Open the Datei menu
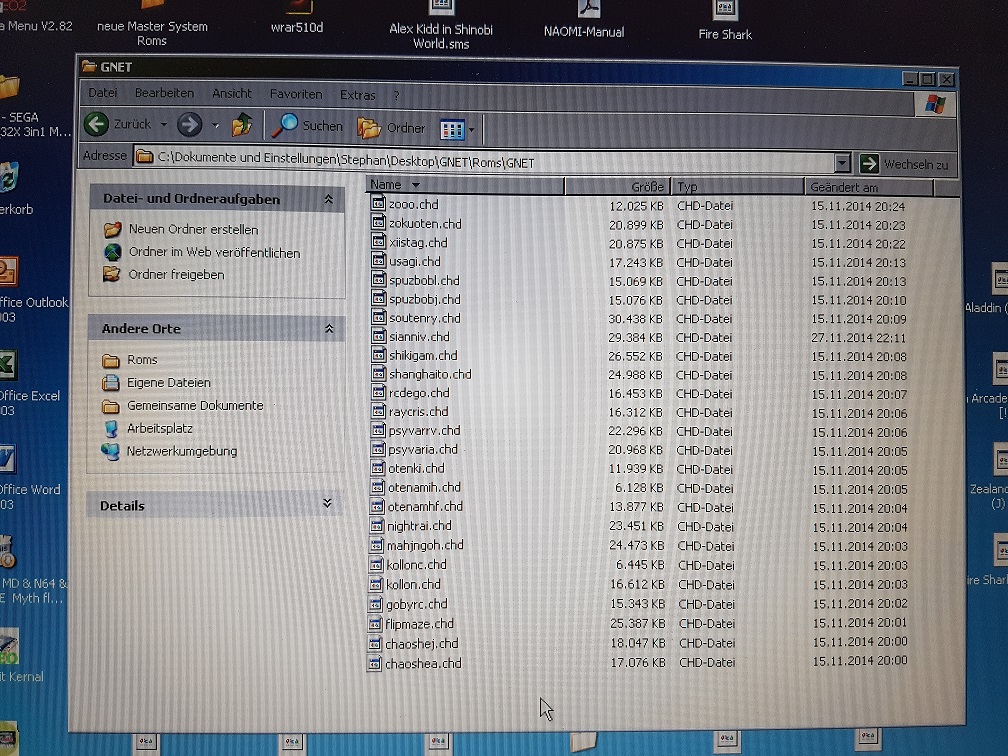Image resolution: width=1008 pixels, height=756 pixels. click(x=103, y=93)
